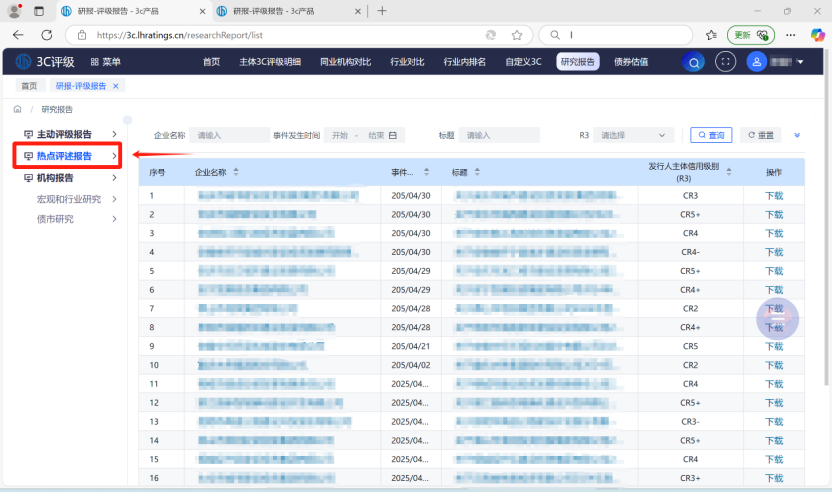This screenshot has height=492, width=832.
Task: Open the browser favorites list icon
Action: click(712, 35)
